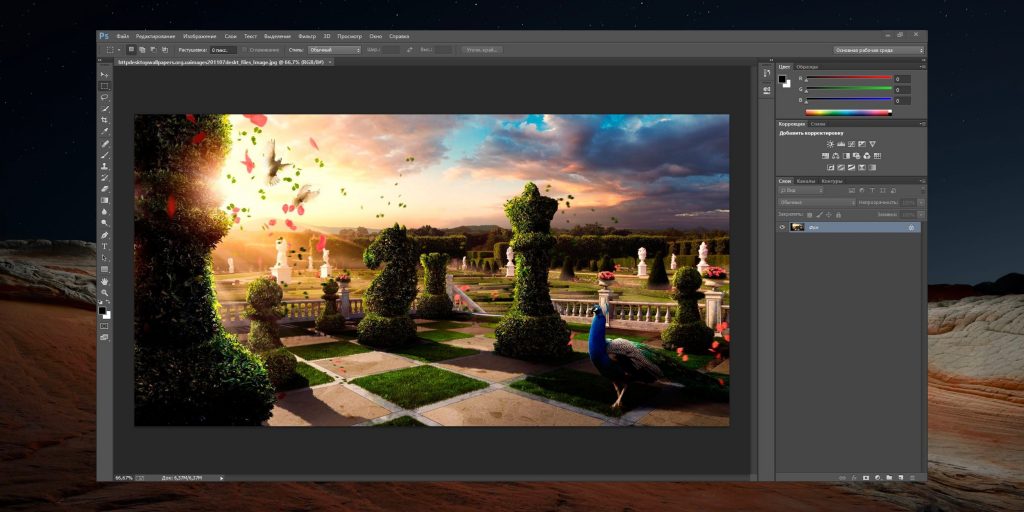This screenshot has height=512, width=1024.
Task: Toggle lock position in Layers panel
Action: (x=828, y=214)
